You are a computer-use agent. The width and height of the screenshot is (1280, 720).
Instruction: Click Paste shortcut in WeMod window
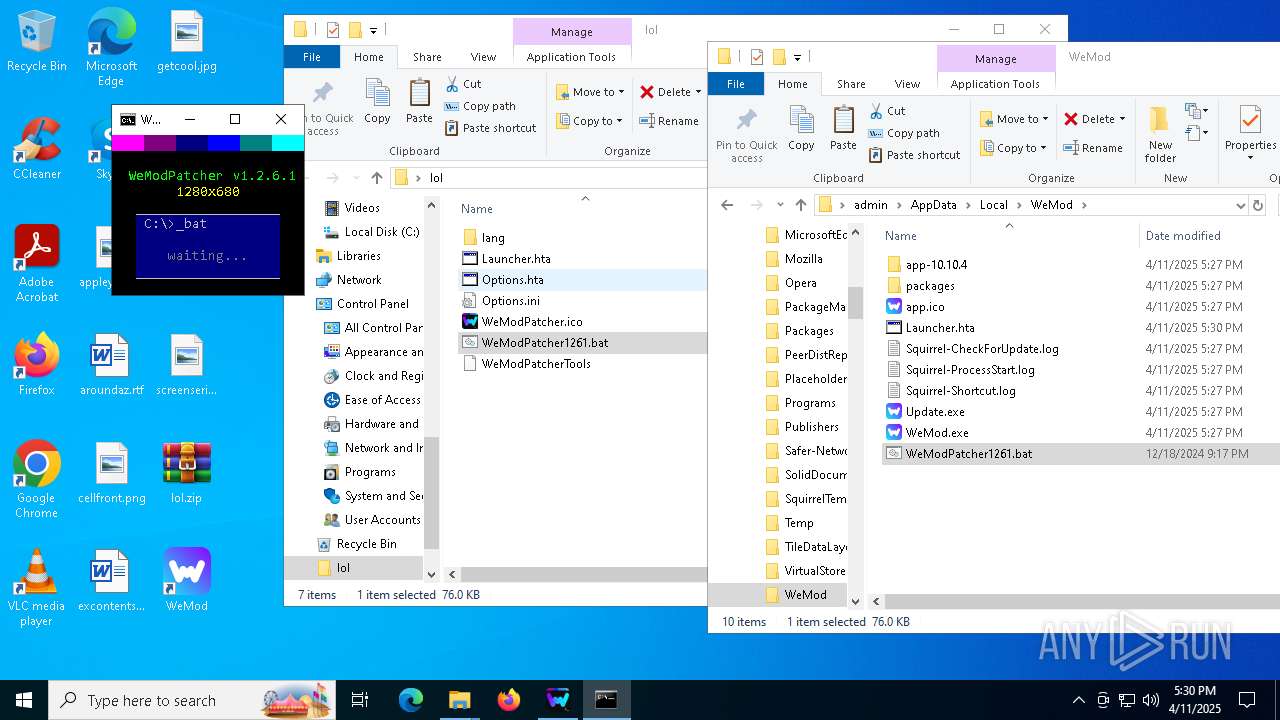[x=914, y=155]
